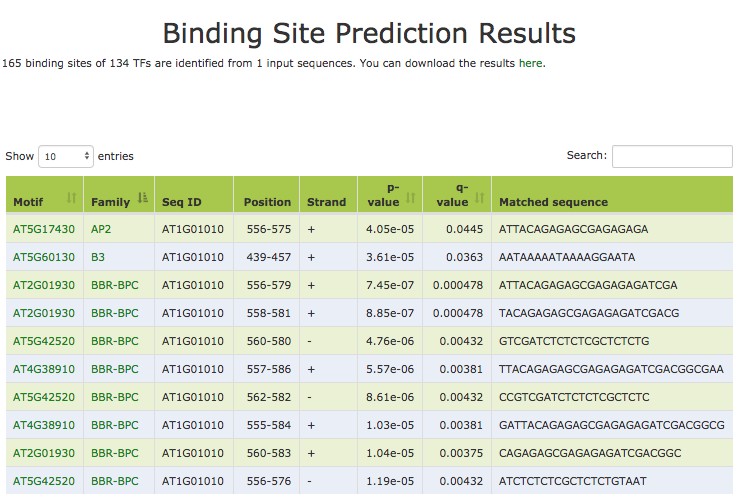Click the Strand column header

[x=327, y=202]
